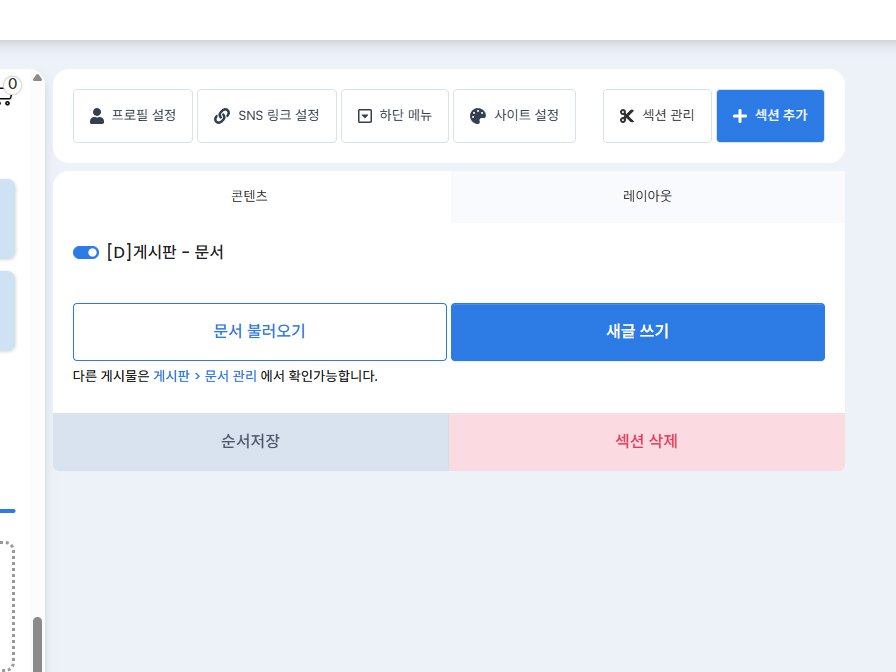Screen dimensions: 896x672
Task: Click the plus icon inside 섹션 추가
Action: [740, 115]
